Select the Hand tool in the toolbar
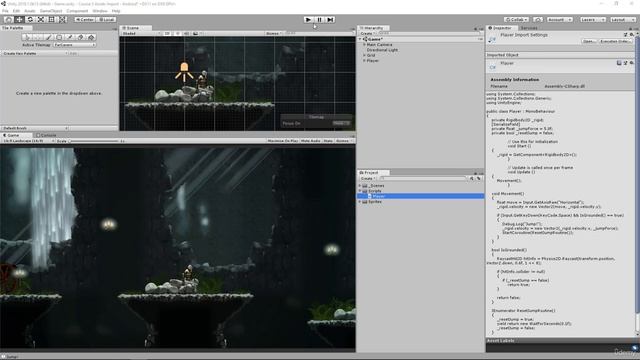The height and width of the screenshot is (360, 640). pos(8,19)
